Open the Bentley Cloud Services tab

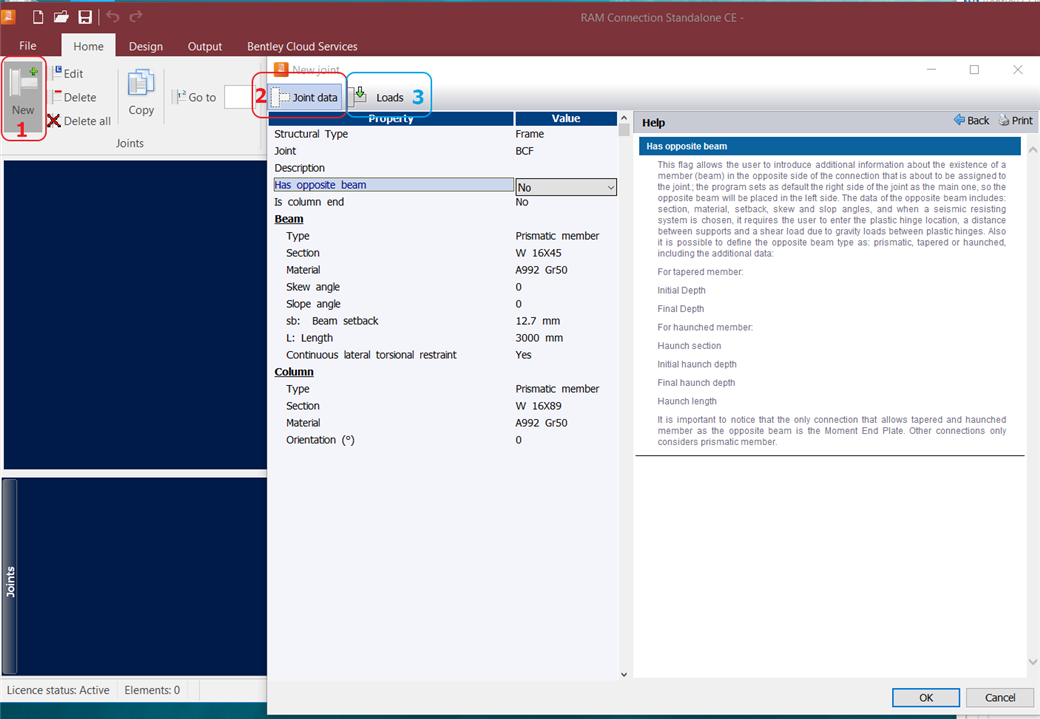click(302, 46)
